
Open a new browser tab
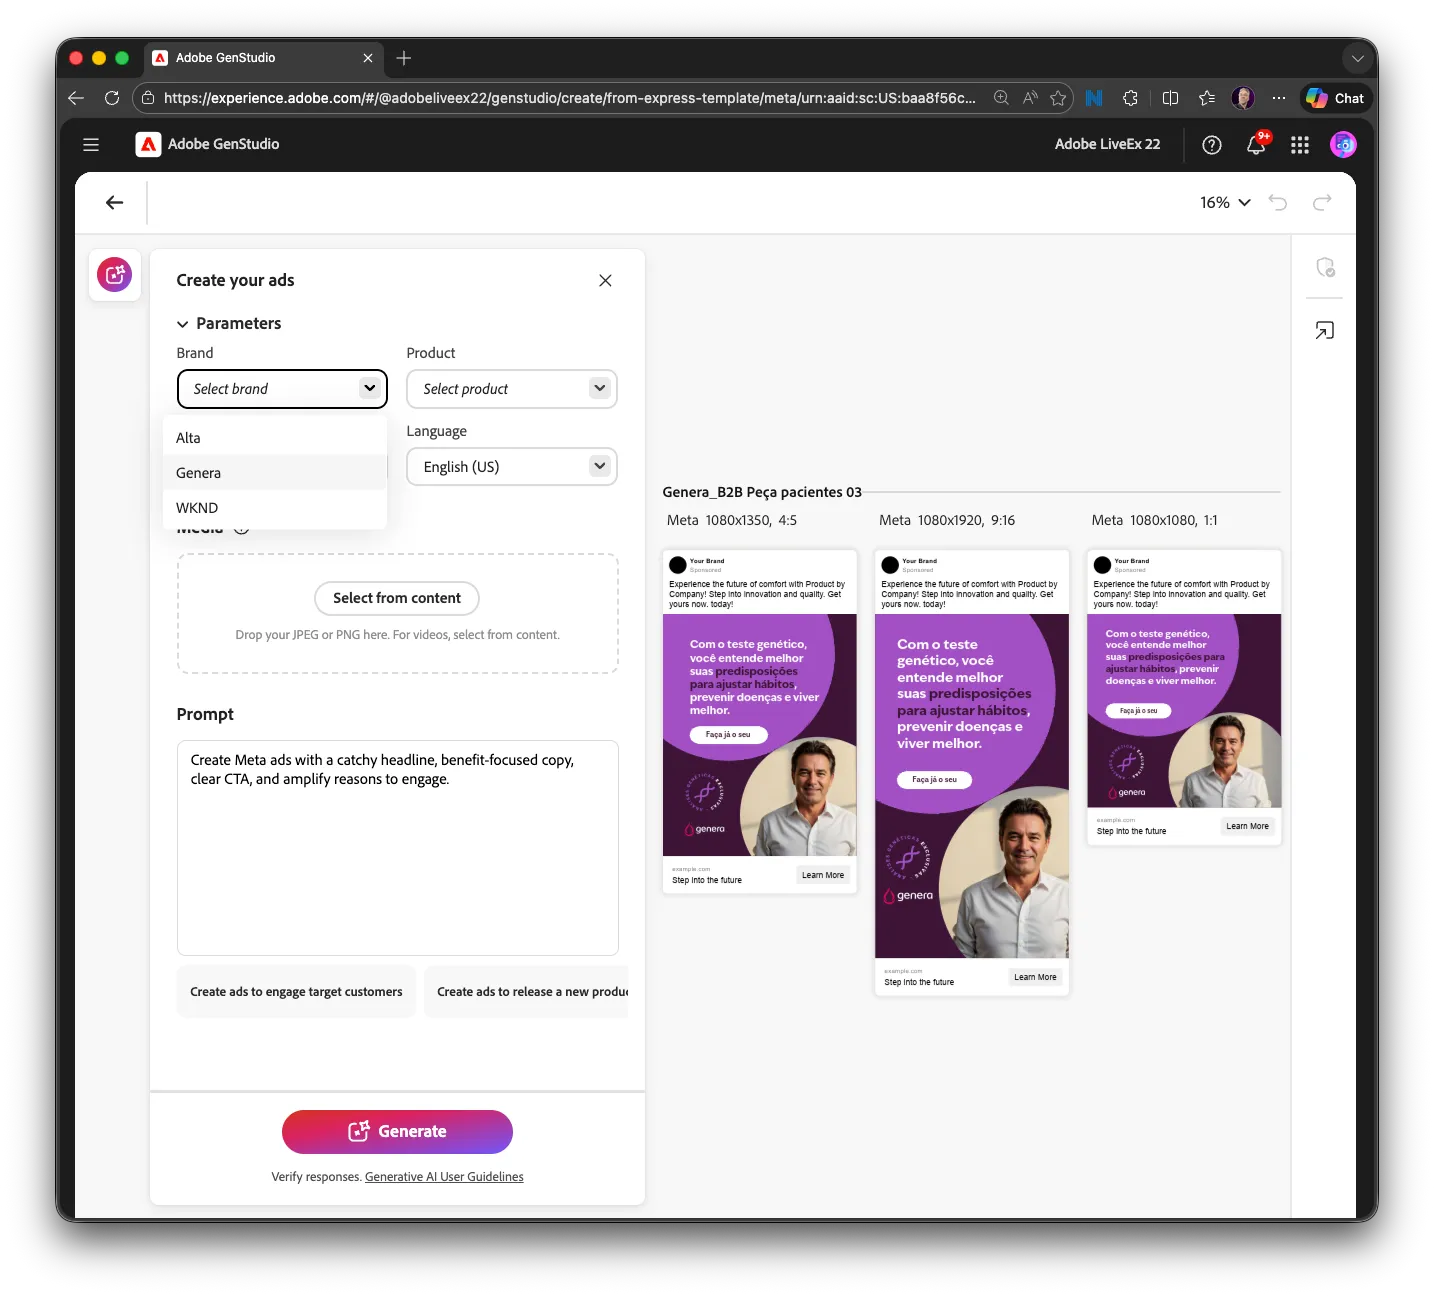[404, 58]
